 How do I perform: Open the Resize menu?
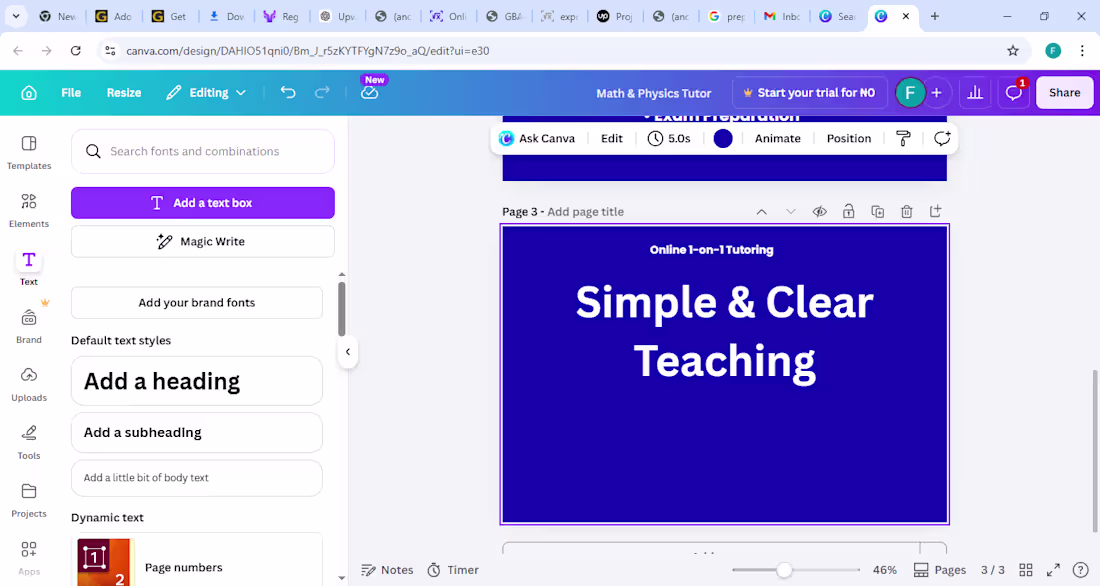point(123,93)
